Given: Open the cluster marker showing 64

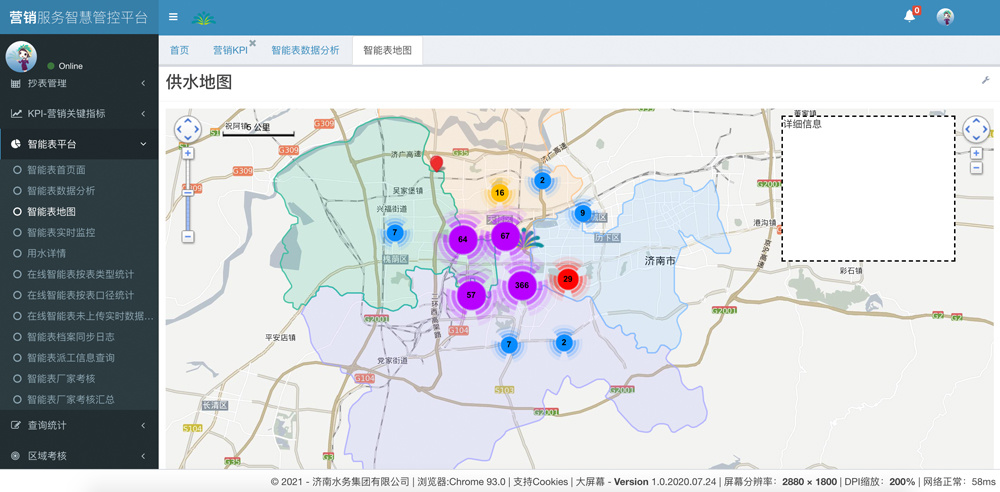Looking at the screenshot, I should tap(463, 239).
